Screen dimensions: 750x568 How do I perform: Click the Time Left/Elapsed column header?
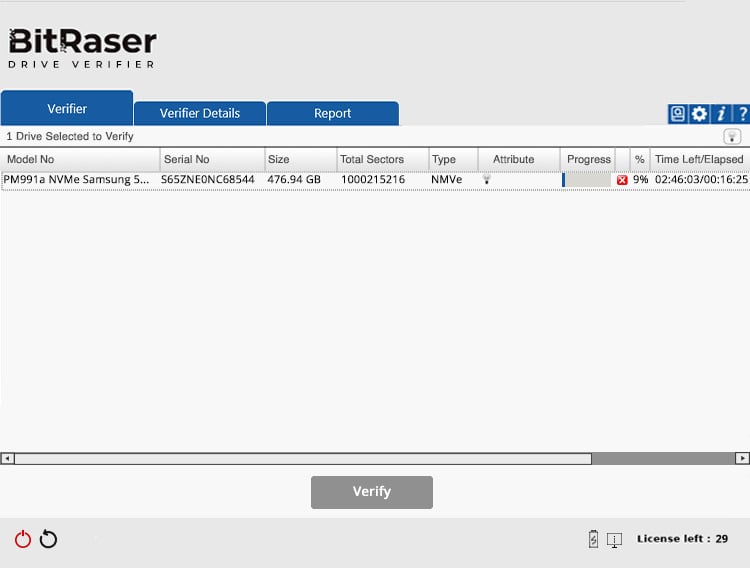tap(700, 159)
